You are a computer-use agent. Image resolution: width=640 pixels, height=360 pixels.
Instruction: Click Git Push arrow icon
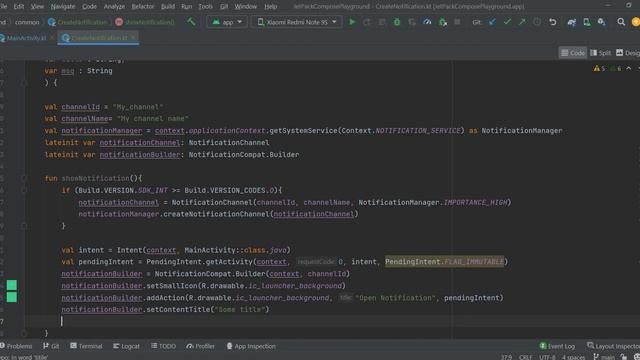[x=522, y=22]
